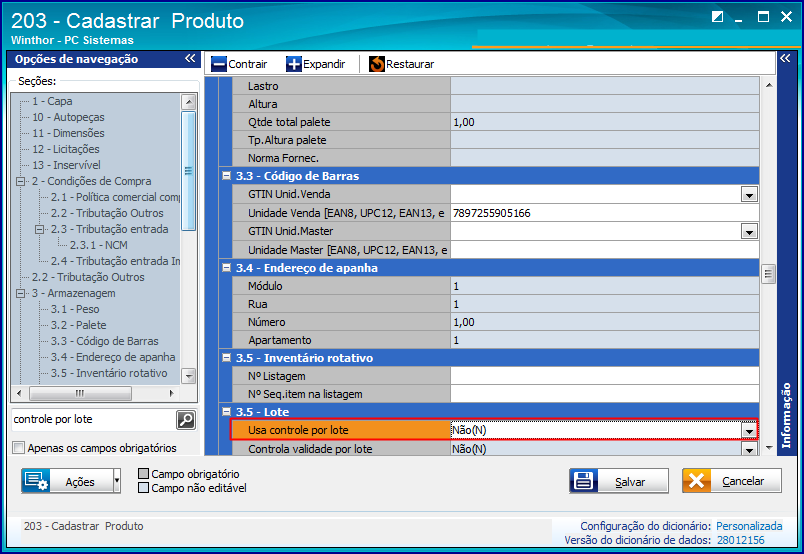Click the Contrair minus icon

(219, 64)
